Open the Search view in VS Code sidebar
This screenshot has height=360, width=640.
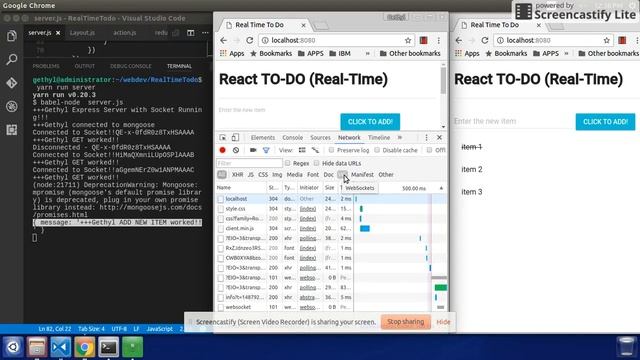[11, 60]
